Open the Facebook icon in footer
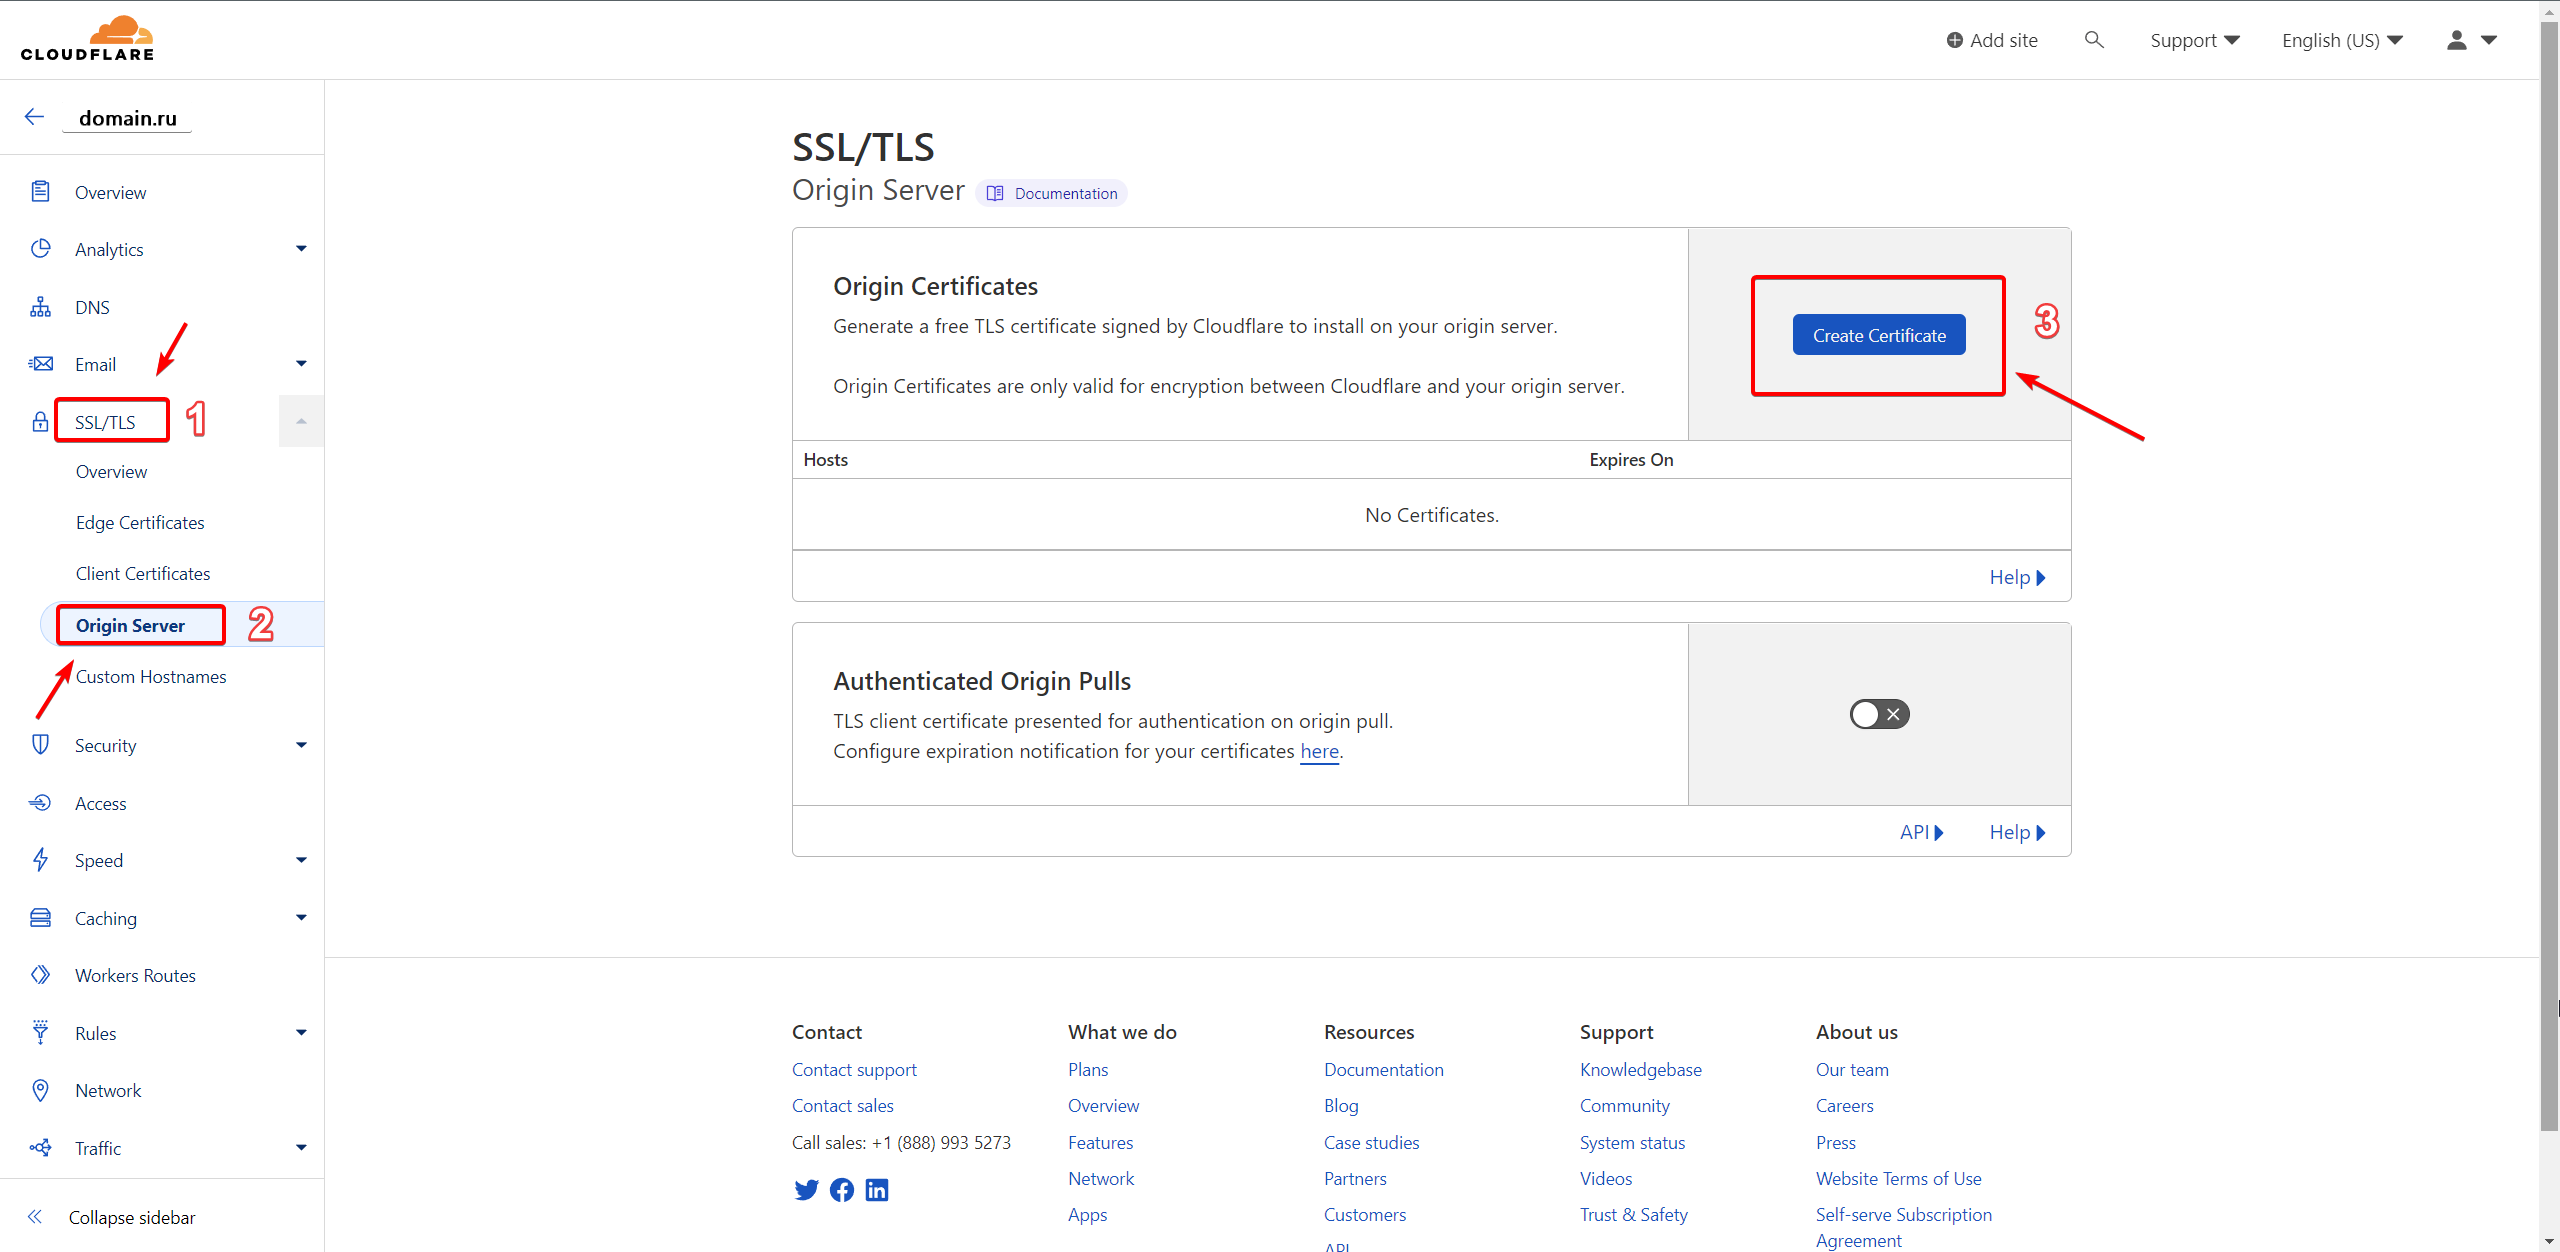The width and height of the screenshot is (2560, 1252). tap(842, 1189)
